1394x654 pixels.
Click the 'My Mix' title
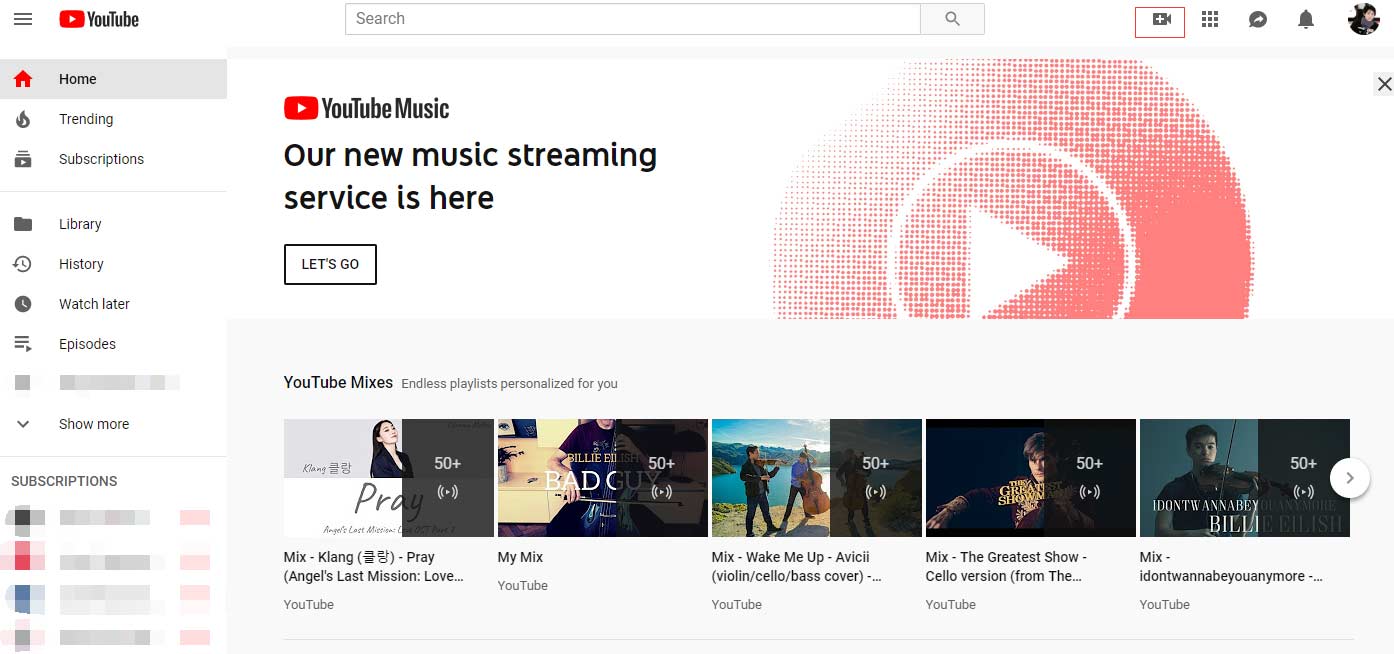(x=520, y=557)
